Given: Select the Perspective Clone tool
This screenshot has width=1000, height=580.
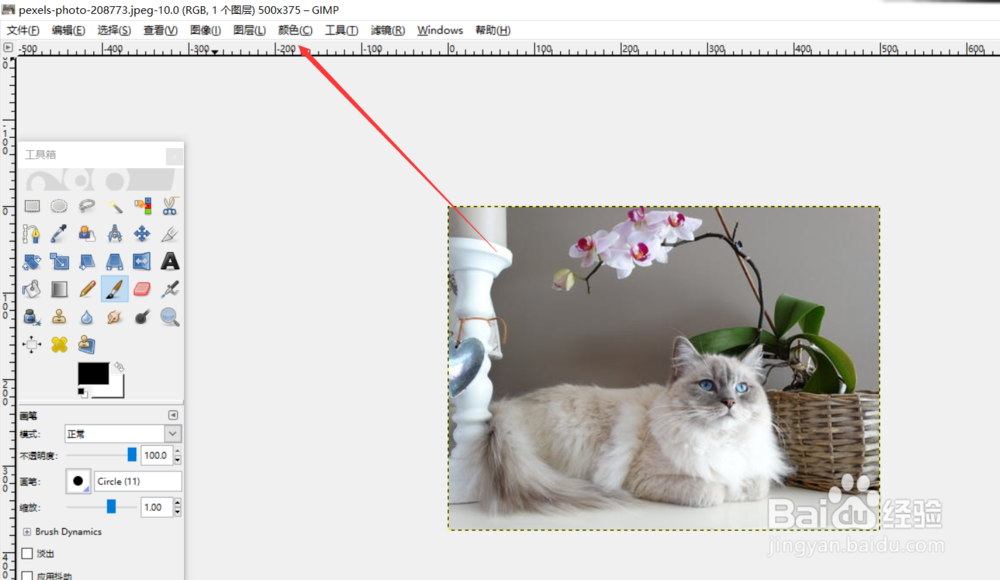Looking at the screenshot, I should 87,345.
